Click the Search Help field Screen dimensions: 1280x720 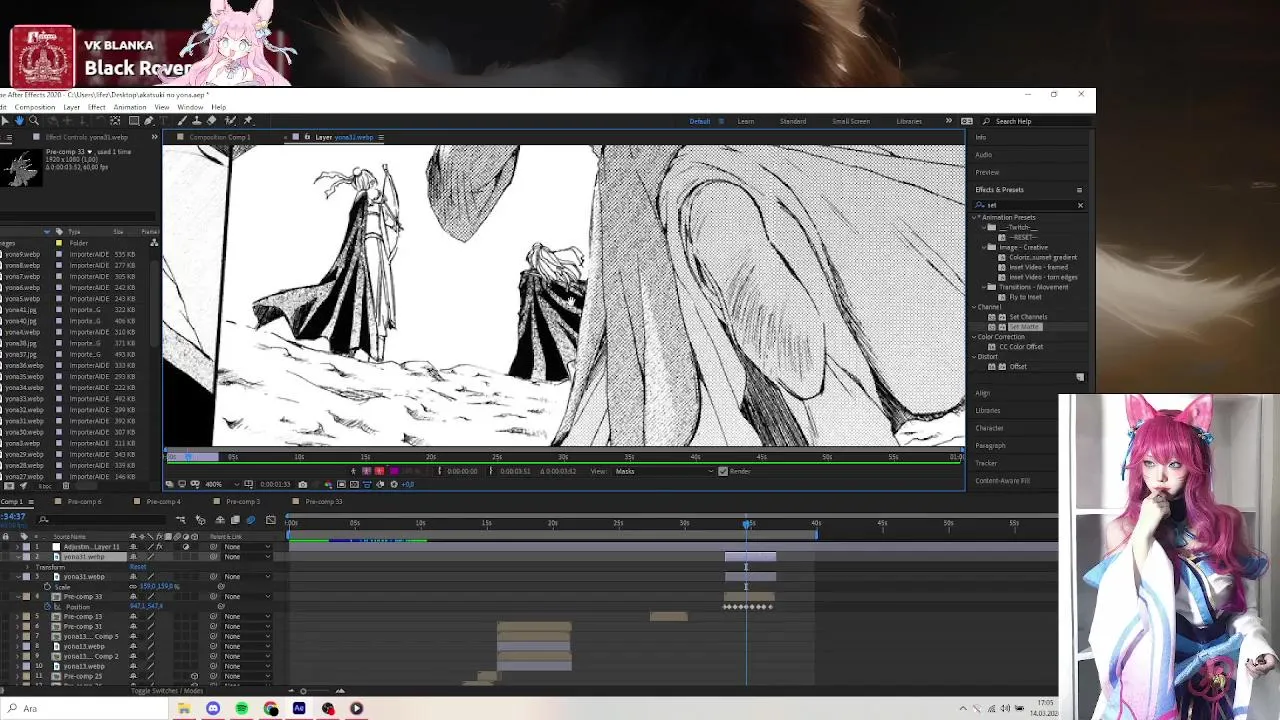(x=1035, y=121)
